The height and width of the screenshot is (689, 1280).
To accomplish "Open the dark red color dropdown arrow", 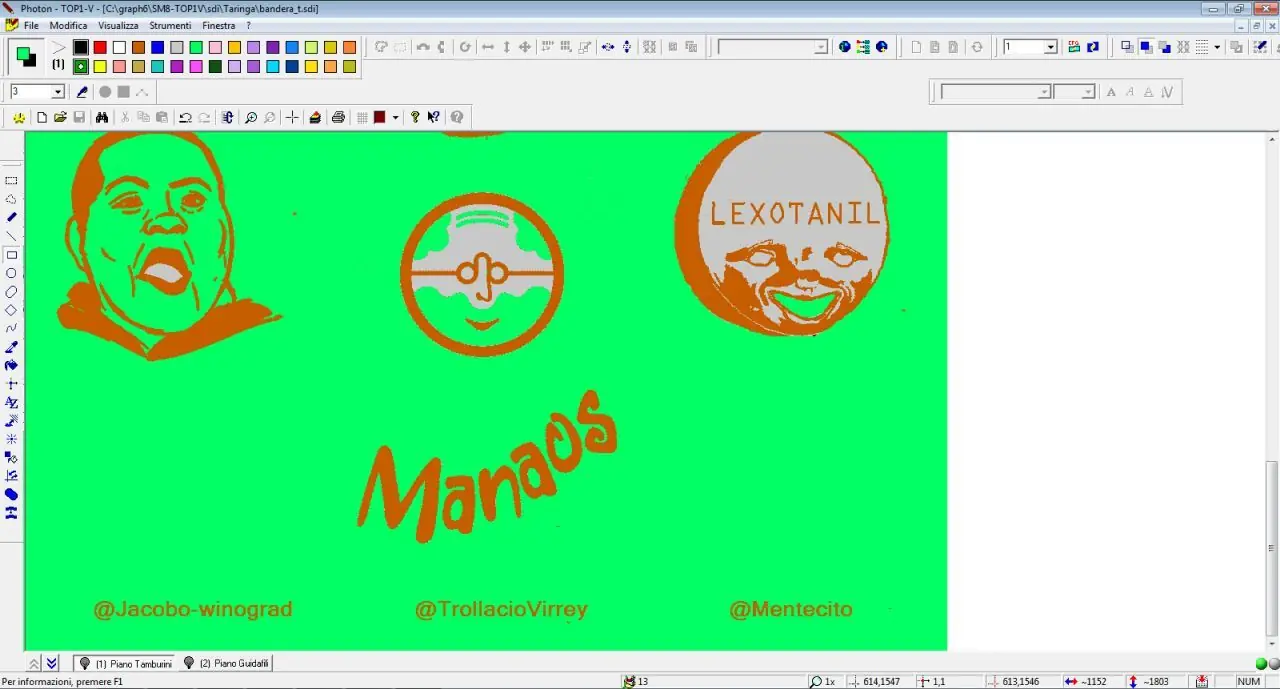I will [x=395, y=117].
